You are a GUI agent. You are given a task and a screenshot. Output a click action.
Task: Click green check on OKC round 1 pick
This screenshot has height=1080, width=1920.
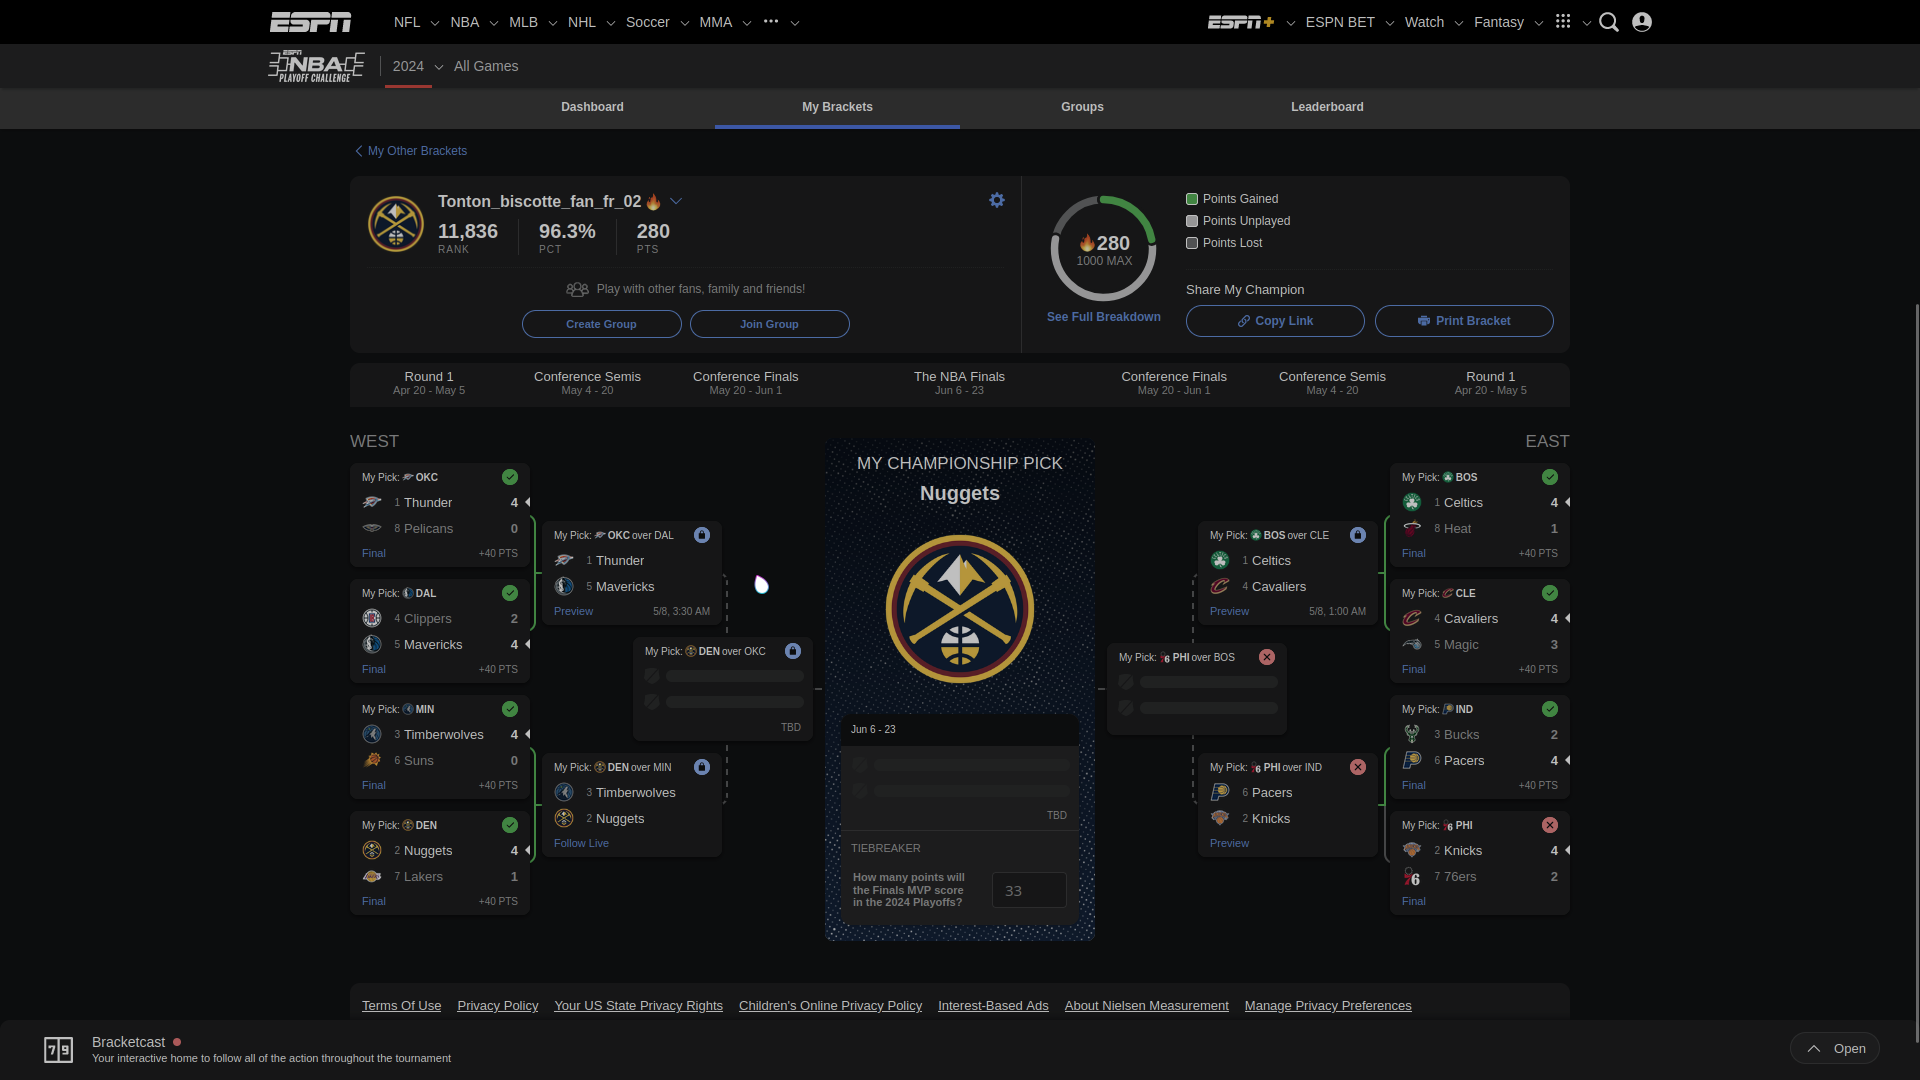(510, 477)
